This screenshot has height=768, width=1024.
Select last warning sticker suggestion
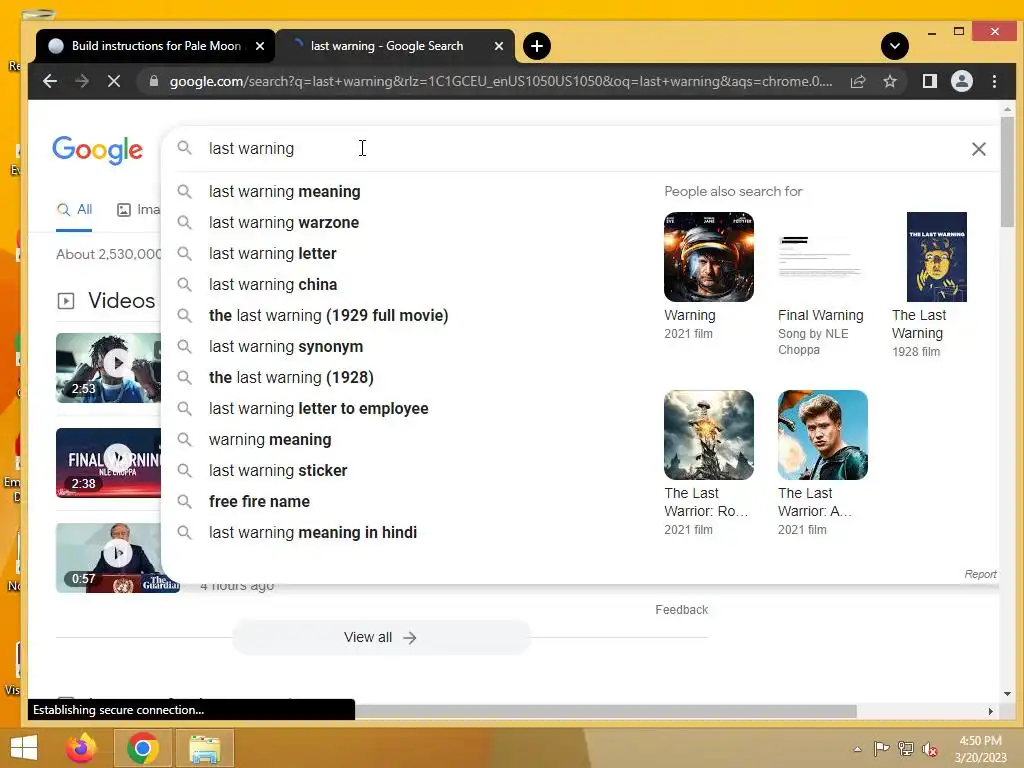pyautogui.click(x=278, y=471)
